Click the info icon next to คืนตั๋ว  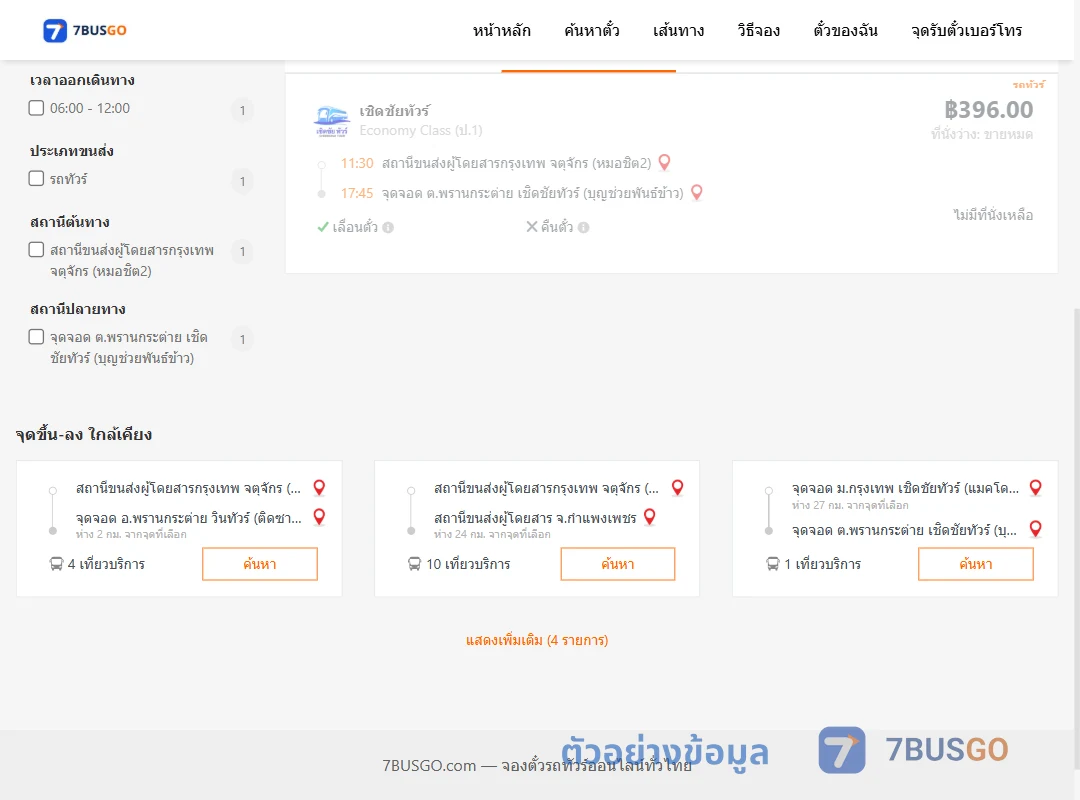click(583, 227)
